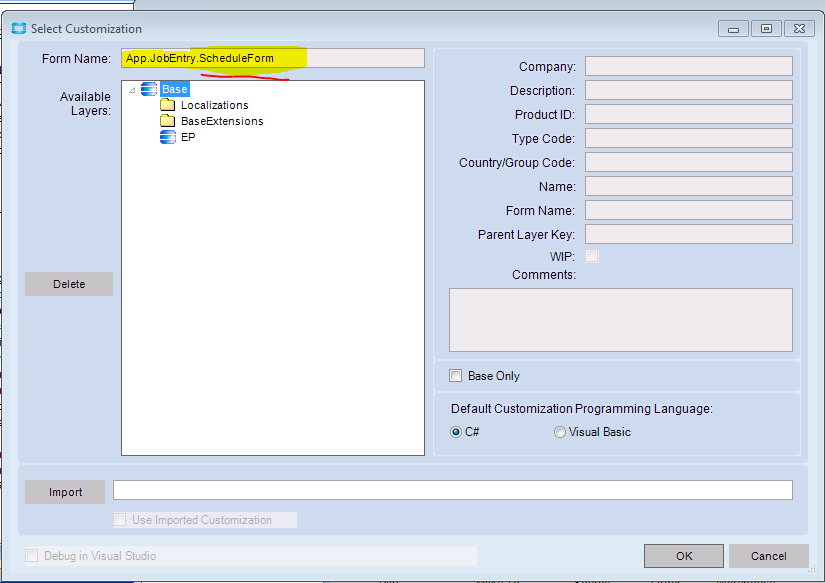This screenshot has width=825, height=583.
Task: Click the import file path field
Action: point(452,490)
